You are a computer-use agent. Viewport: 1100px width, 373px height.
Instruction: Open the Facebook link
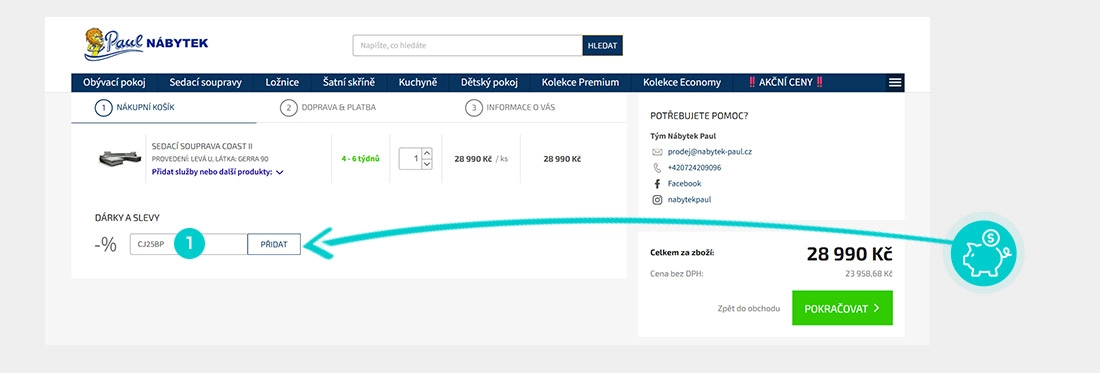684,184
